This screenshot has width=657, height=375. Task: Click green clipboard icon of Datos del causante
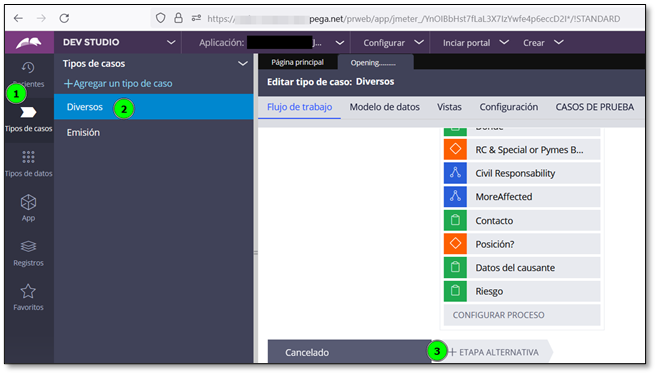pos(455,267)
